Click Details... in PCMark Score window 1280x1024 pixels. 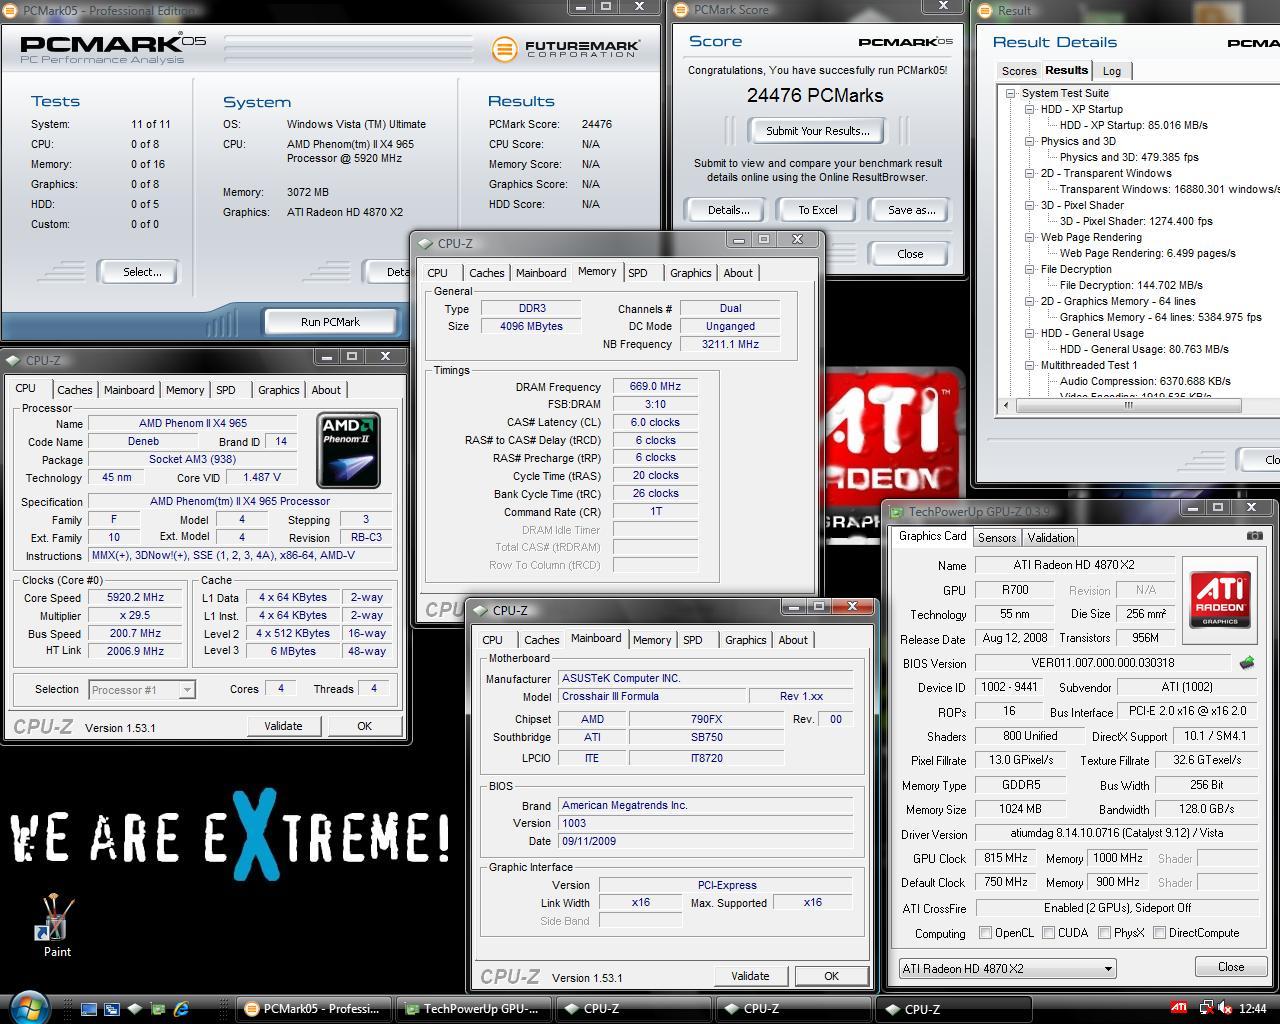click(x=728, y=210)
